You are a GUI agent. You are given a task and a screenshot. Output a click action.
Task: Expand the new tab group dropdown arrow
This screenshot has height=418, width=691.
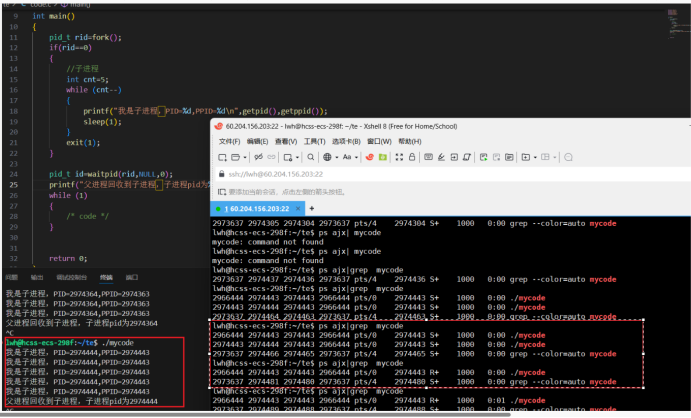pyautogui.click(x=535, y=157)
